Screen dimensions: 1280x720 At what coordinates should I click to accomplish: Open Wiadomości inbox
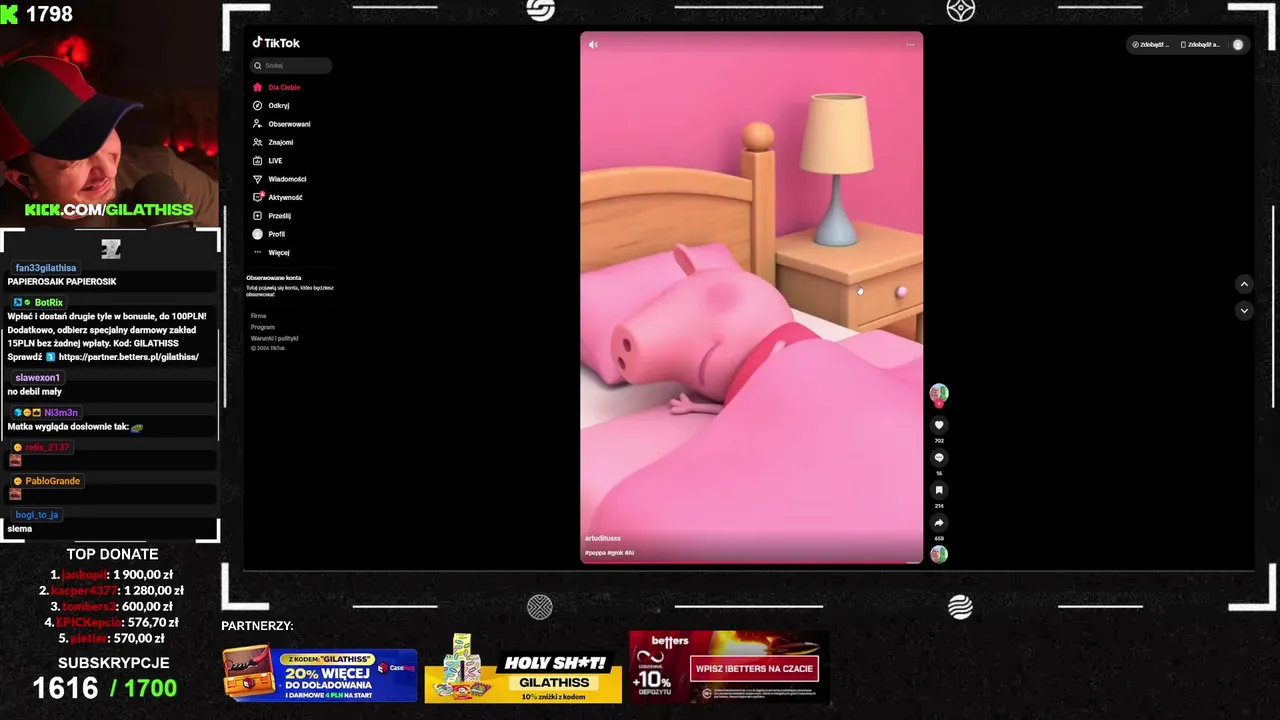279,179
